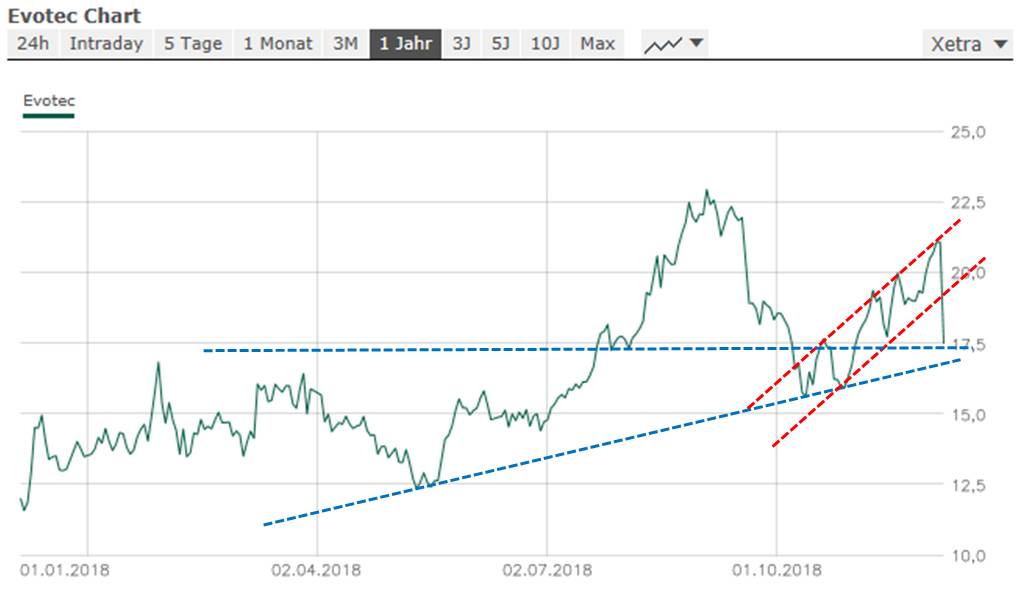Toggle the Evotec series in the legend
This screenshot has height=609, width=1022.
coord(49,101)
